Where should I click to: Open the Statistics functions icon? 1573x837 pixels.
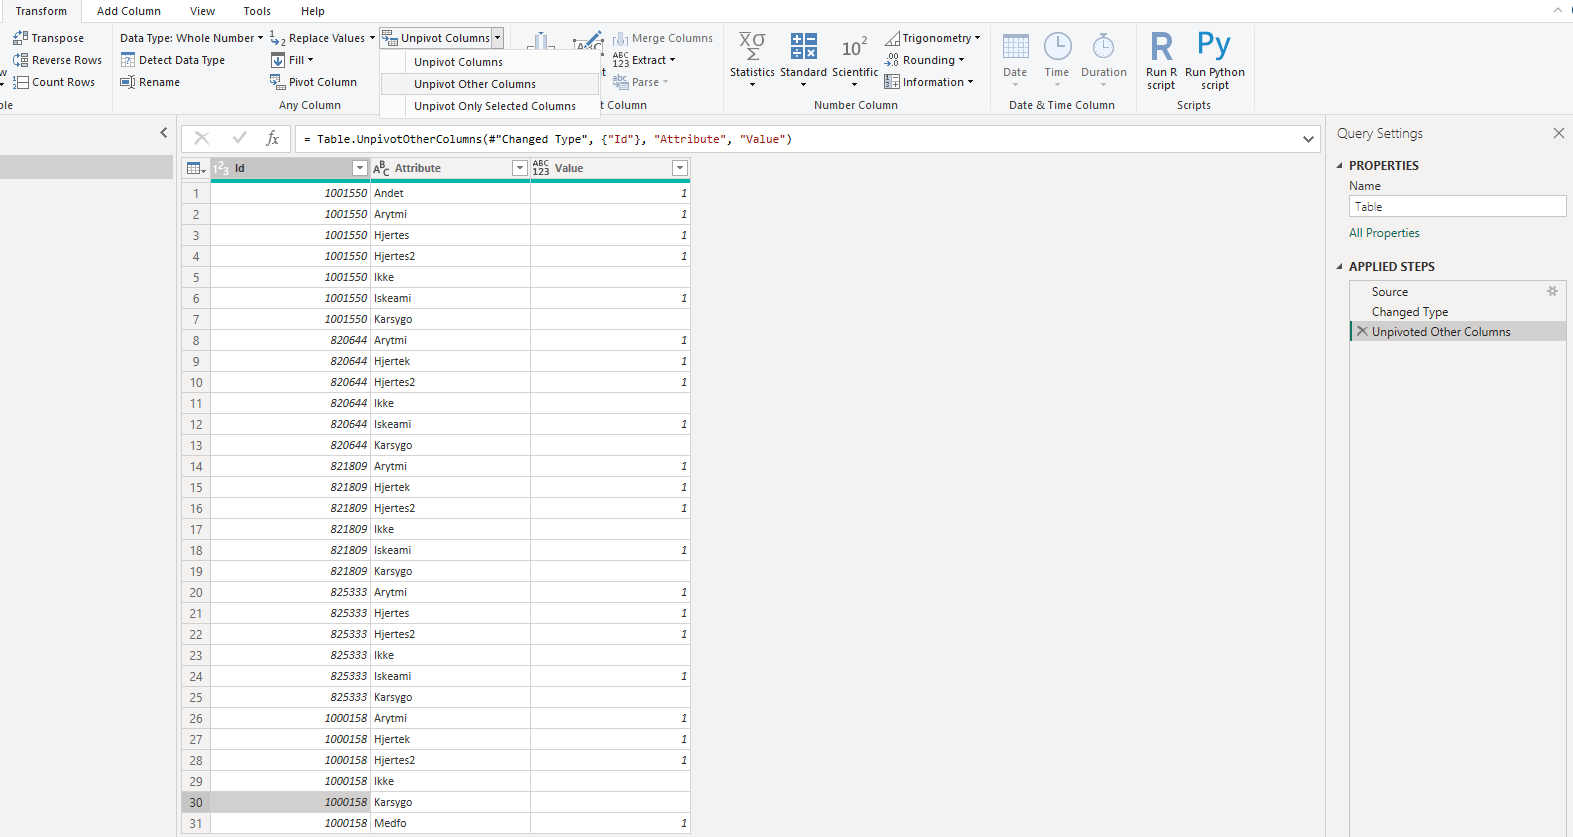[x=752, y=46]
